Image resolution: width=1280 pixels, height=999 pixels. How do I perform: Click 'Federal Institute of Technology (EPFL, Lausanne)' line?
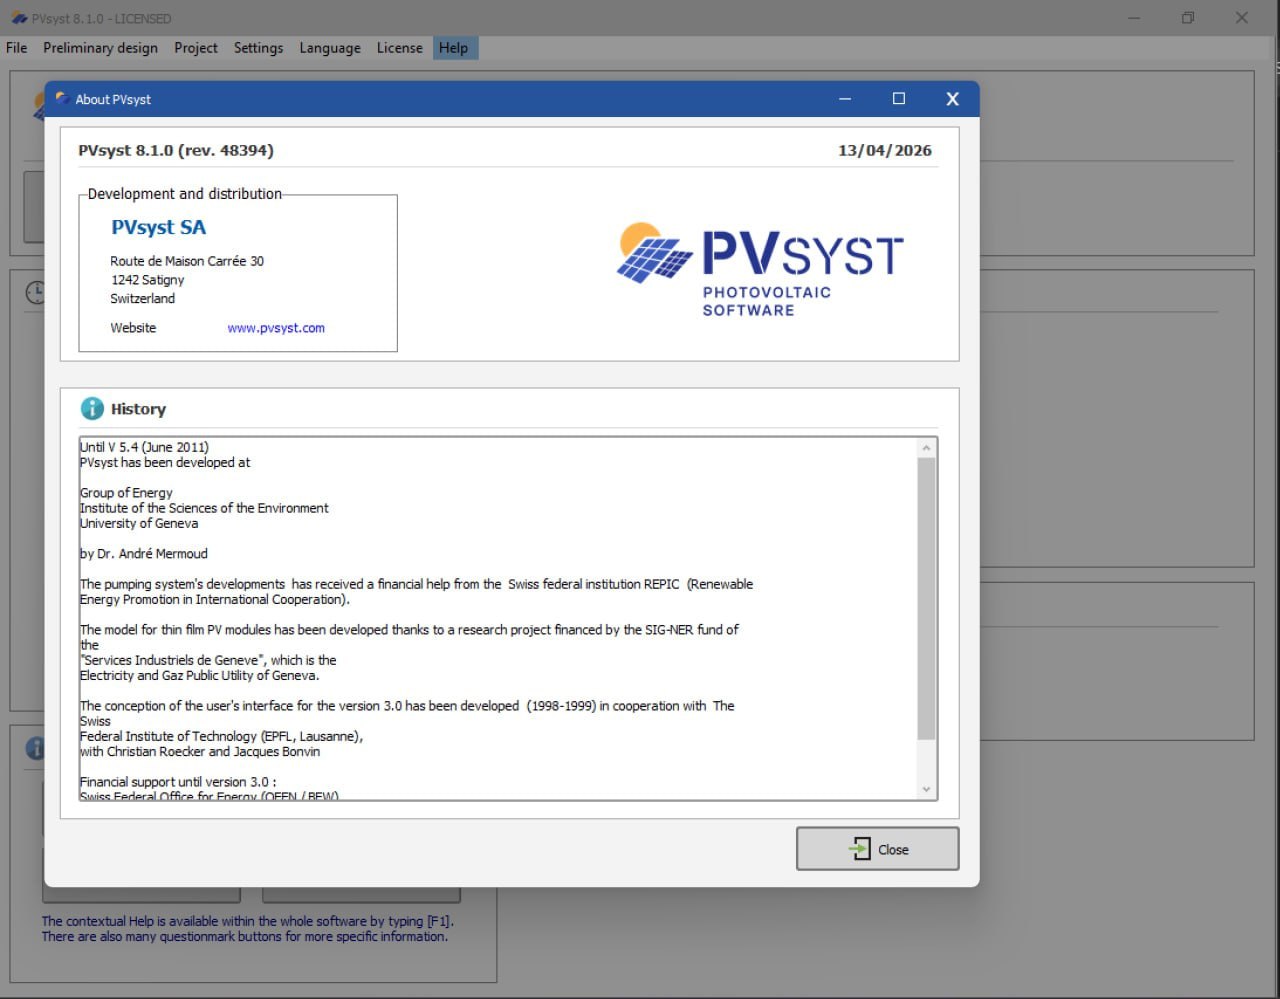pyautogui.click(x=221, y=736)
